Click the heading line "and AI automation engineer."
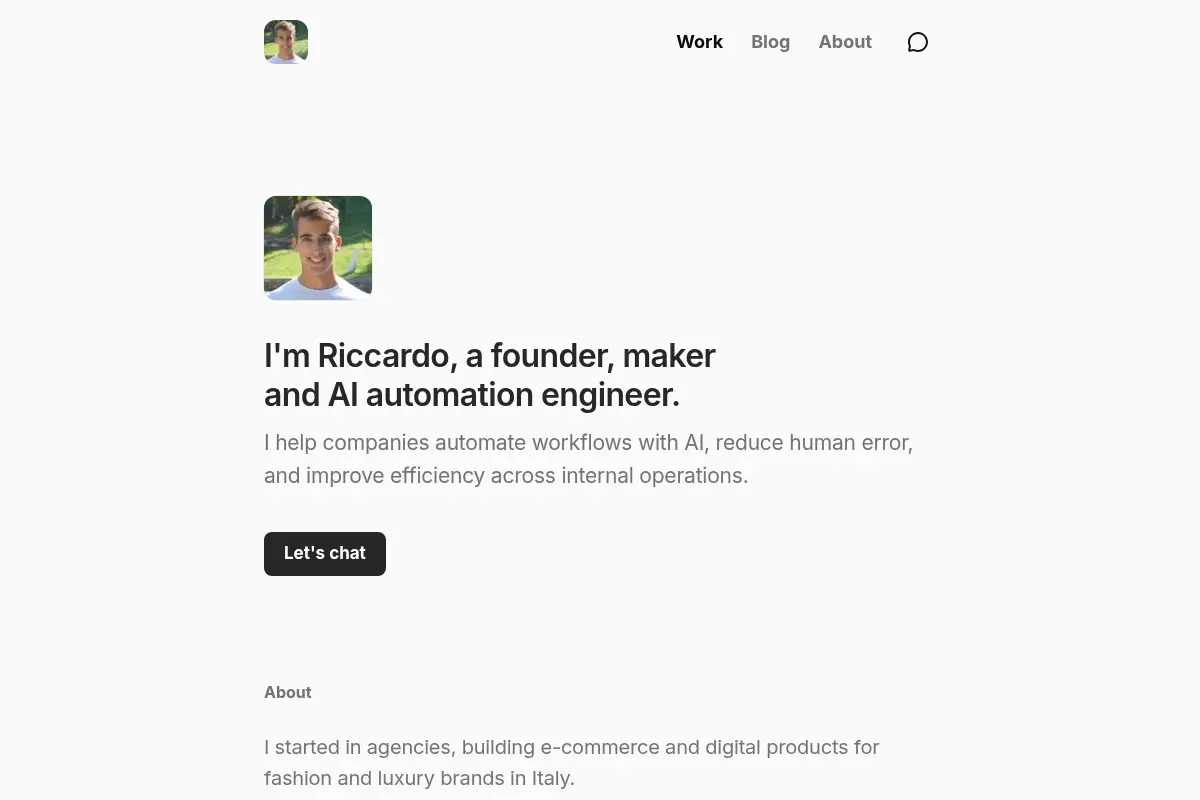 click(x=472, y=395)
